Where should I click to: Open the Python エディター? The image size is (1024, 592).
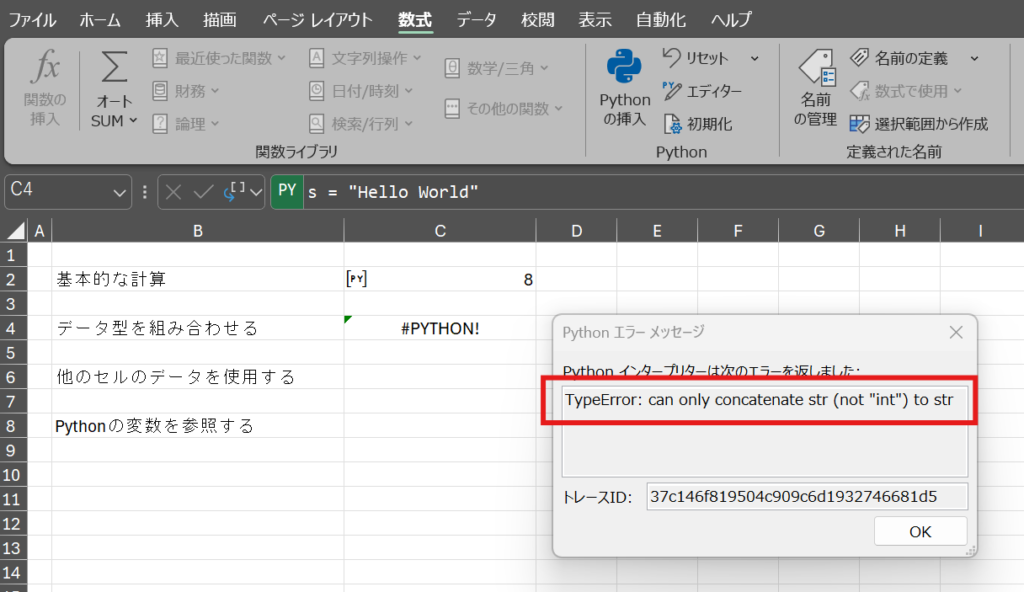(702, 91)
